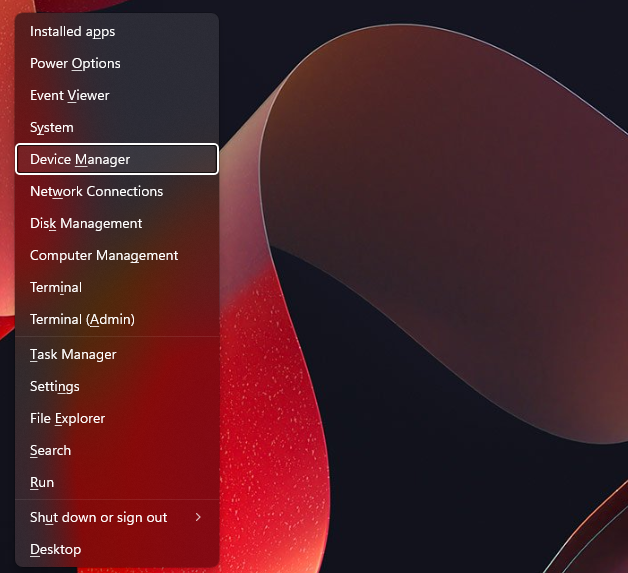Click the highlighted Device Manager item
The width and height of the screenshot is (628, 573).
tap(117, 159)
